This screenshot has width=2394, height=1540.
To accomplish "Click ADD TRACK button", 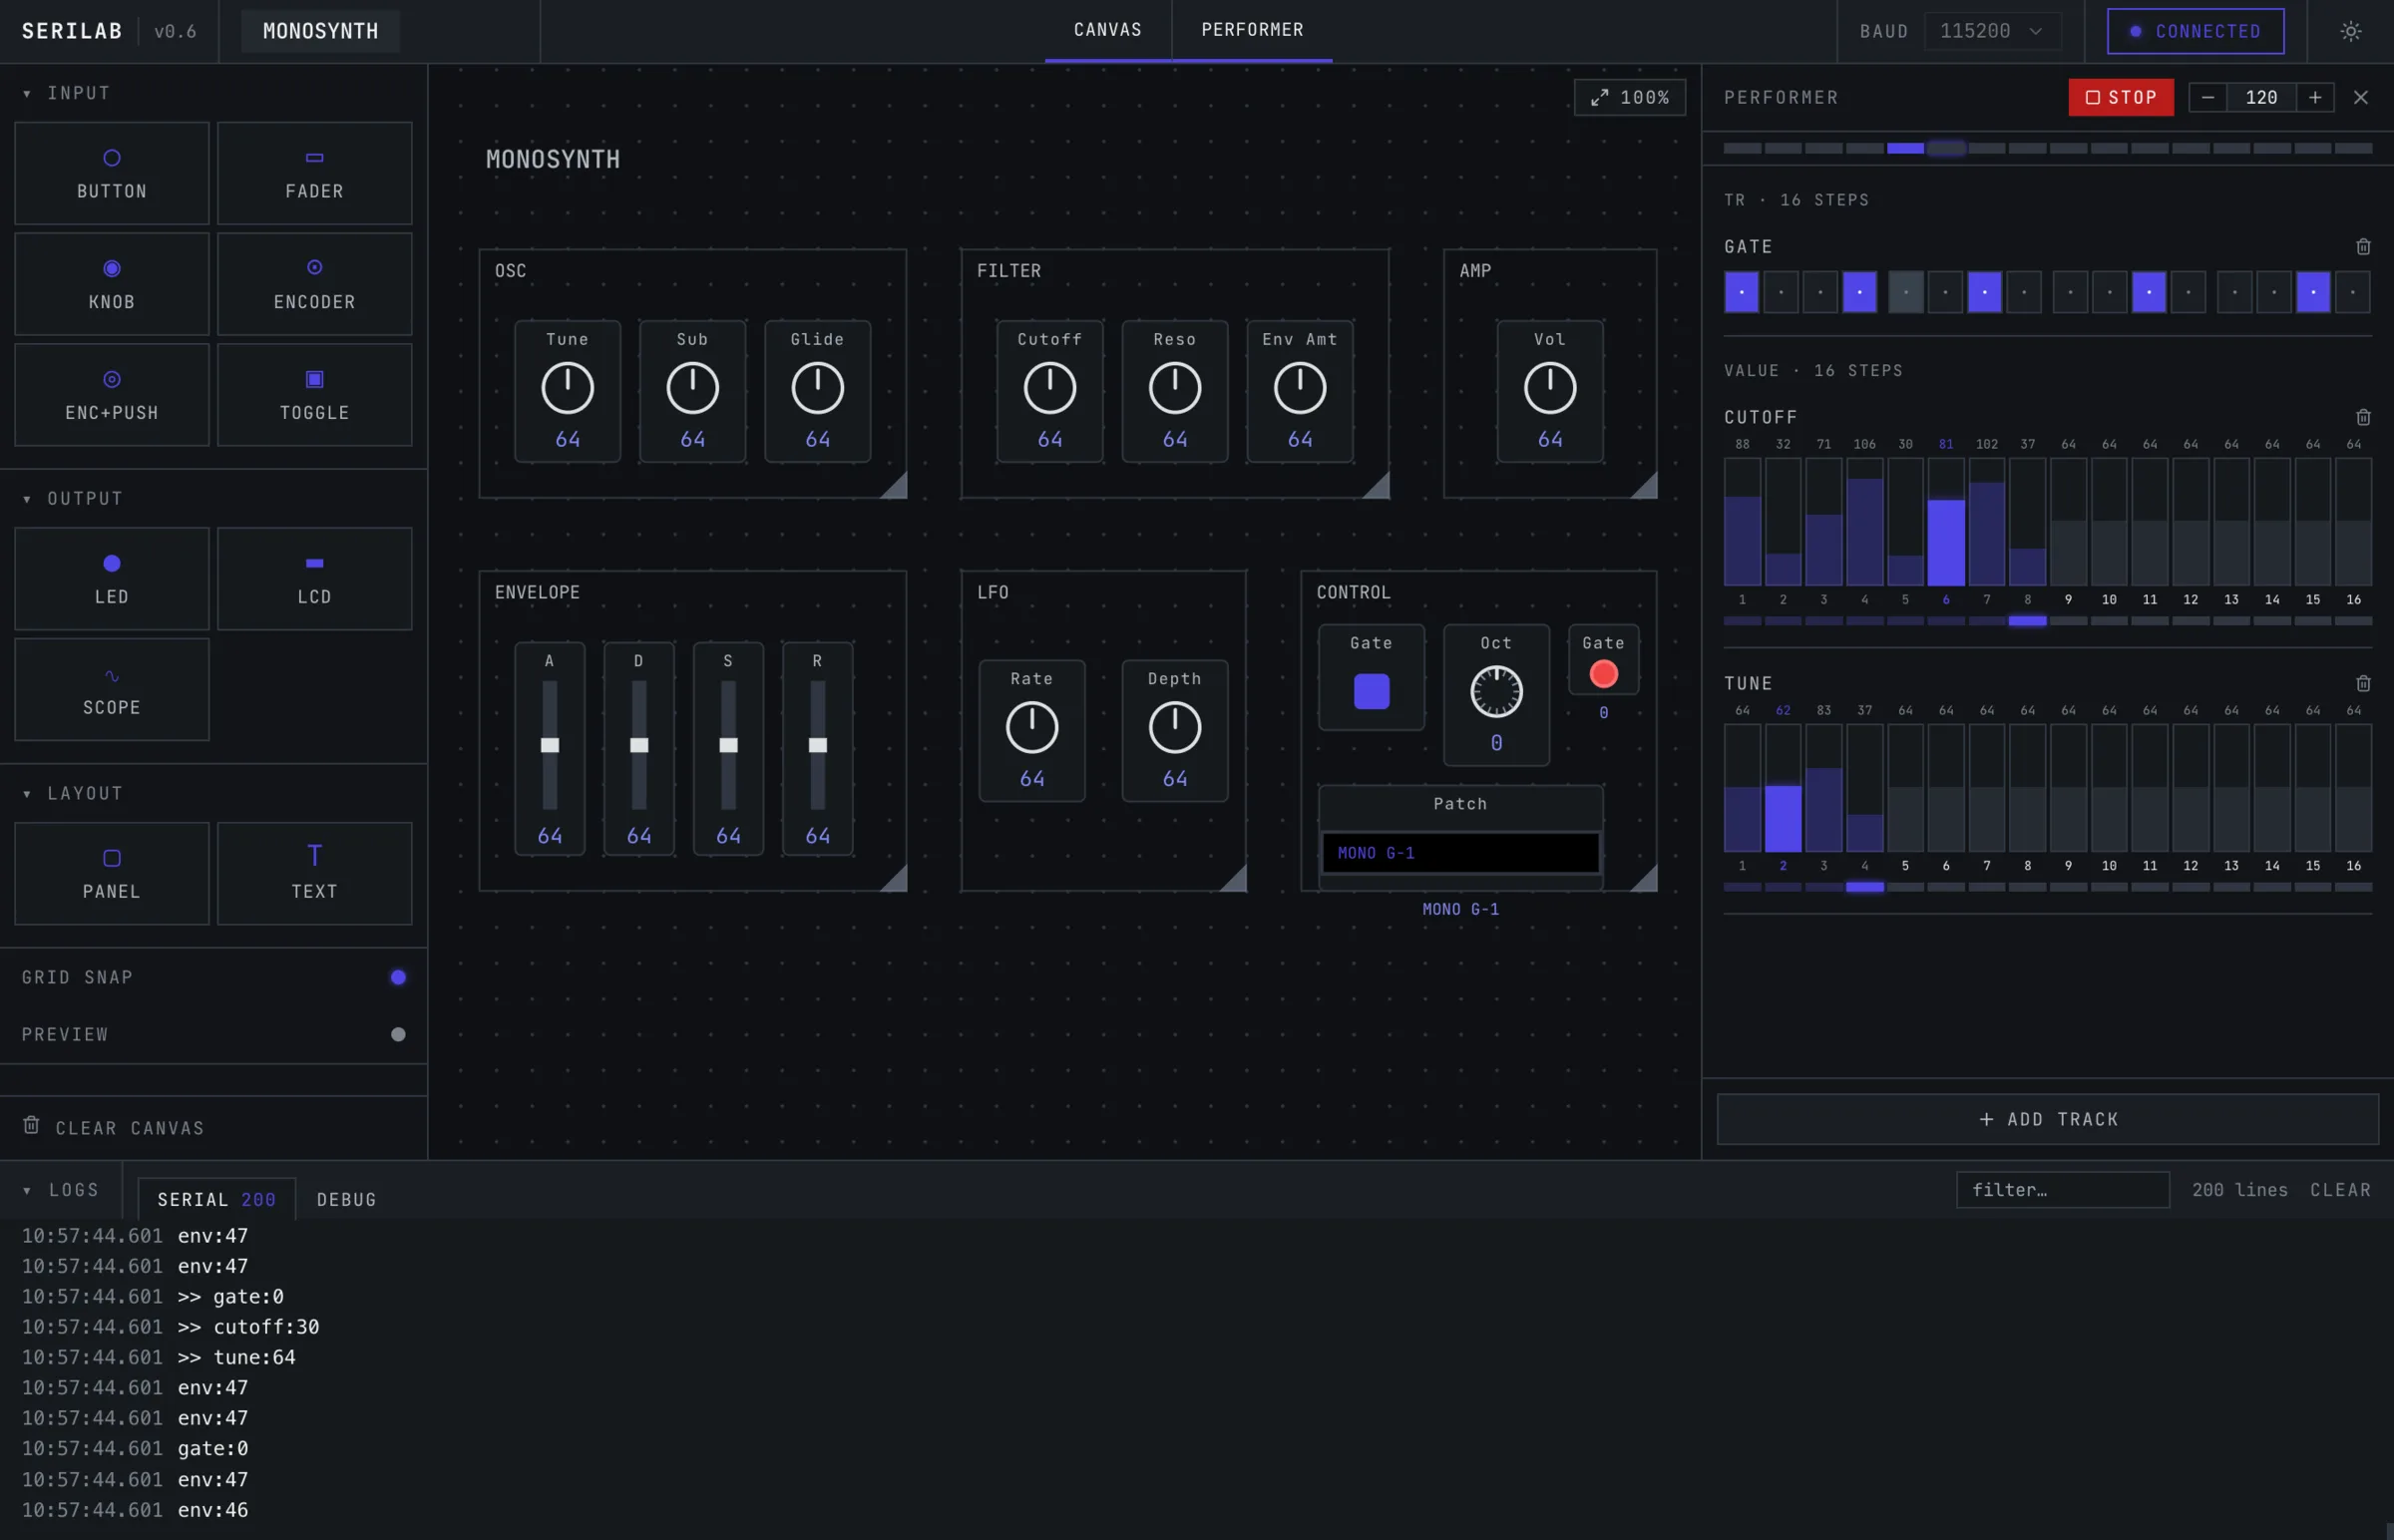I will point(2047,1119).
